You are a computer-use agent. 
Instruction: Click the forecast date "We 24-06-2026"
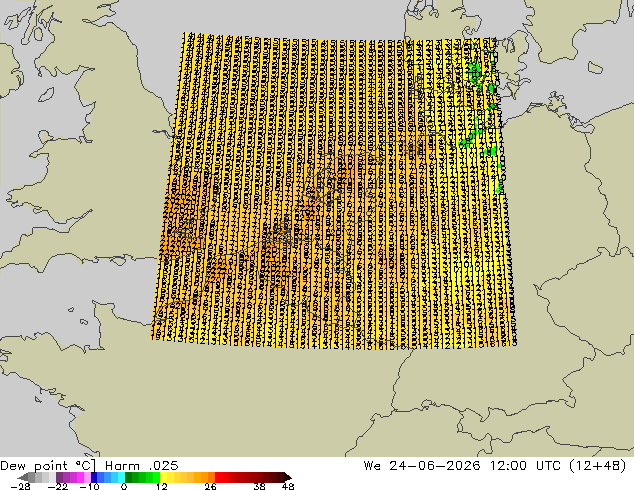click(x=422, y=466)
